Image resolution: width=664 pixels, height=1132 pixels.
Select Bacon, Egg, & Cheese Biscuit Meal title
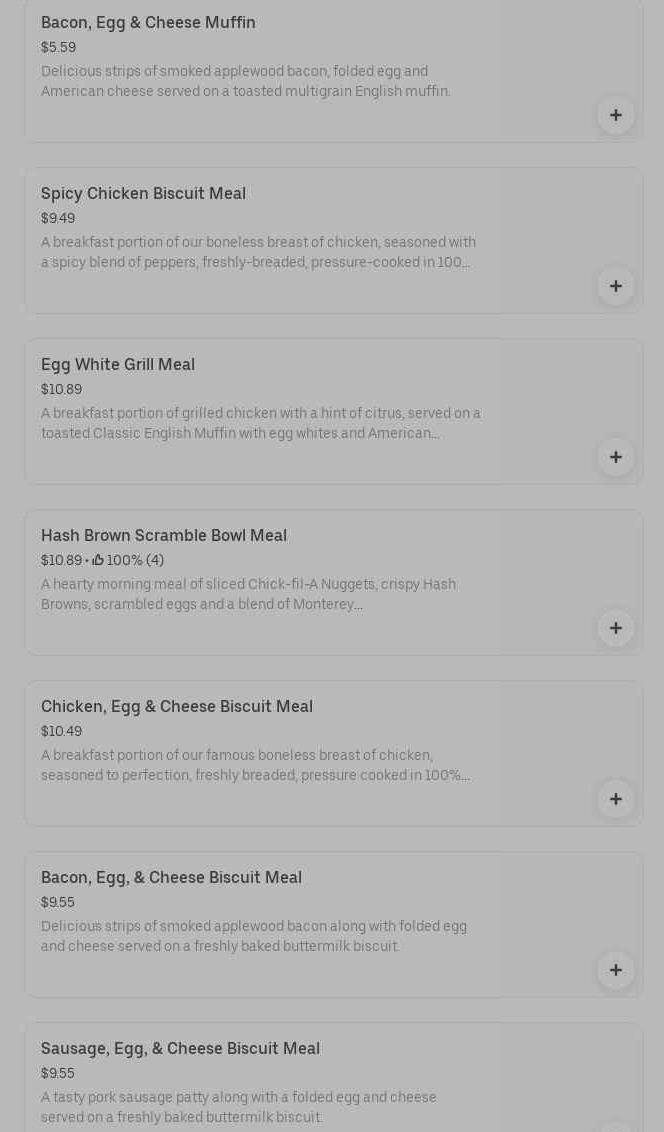point(171,877)
